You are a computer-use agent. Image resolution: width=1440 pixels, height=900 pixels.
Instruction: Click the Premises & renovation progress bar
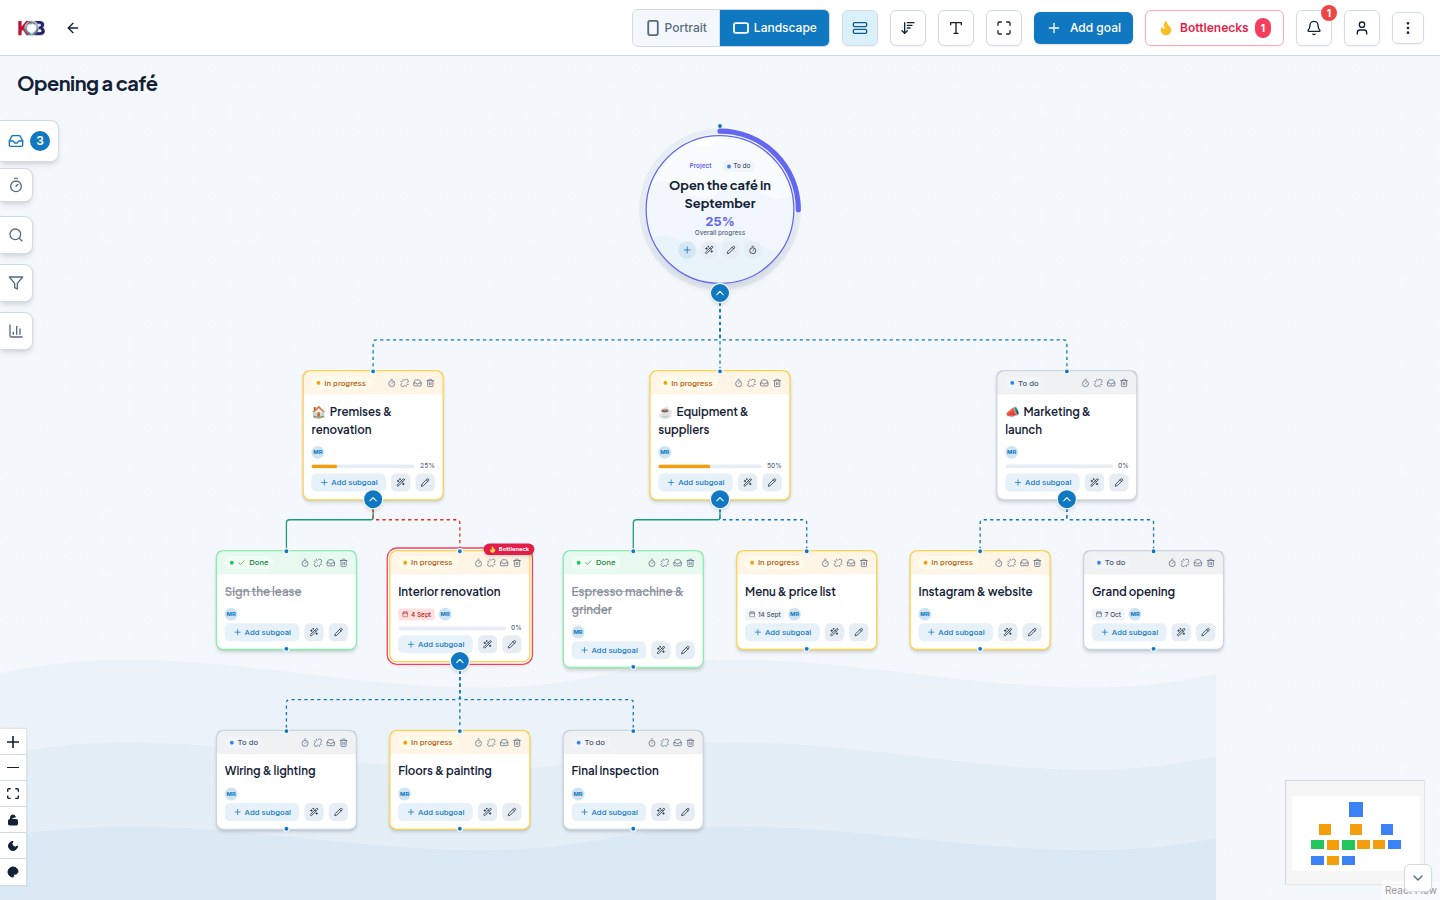[x=363, y=466]
